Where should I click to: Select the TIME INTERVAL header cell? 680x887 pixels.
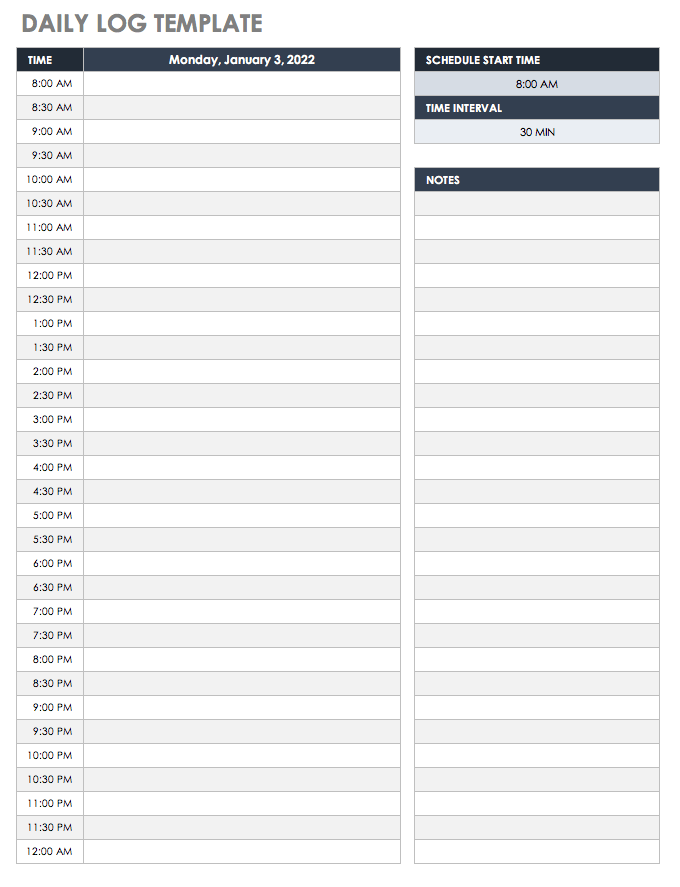[x=537, y=108]
